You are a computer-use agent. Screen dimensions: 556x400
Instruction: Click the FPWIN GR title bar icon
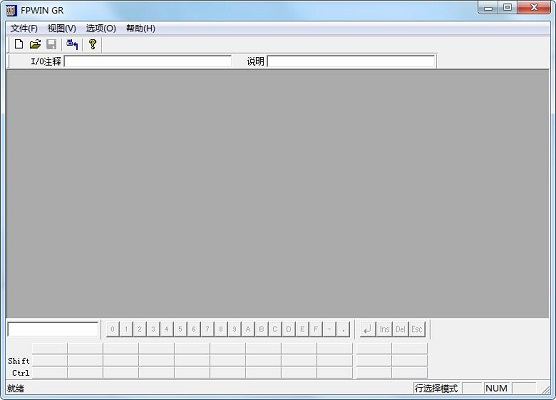tap(11, 10)
